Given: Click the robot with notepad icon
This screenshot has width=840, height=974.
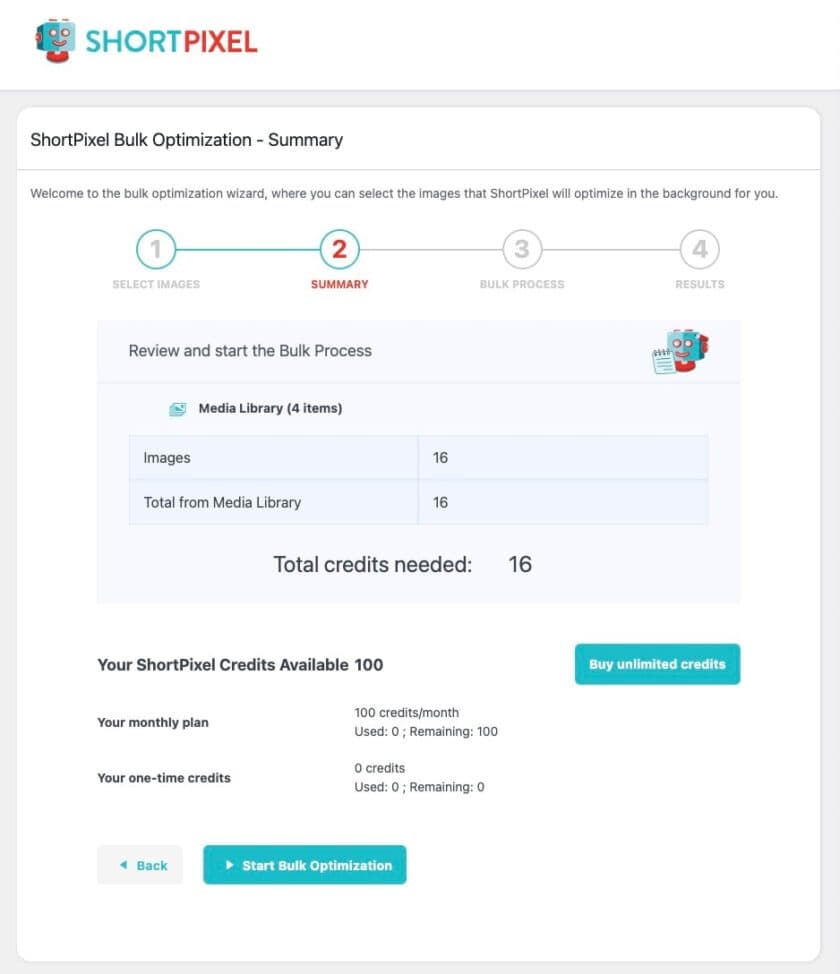Looking at the screenshot, I should coord(680,352).
